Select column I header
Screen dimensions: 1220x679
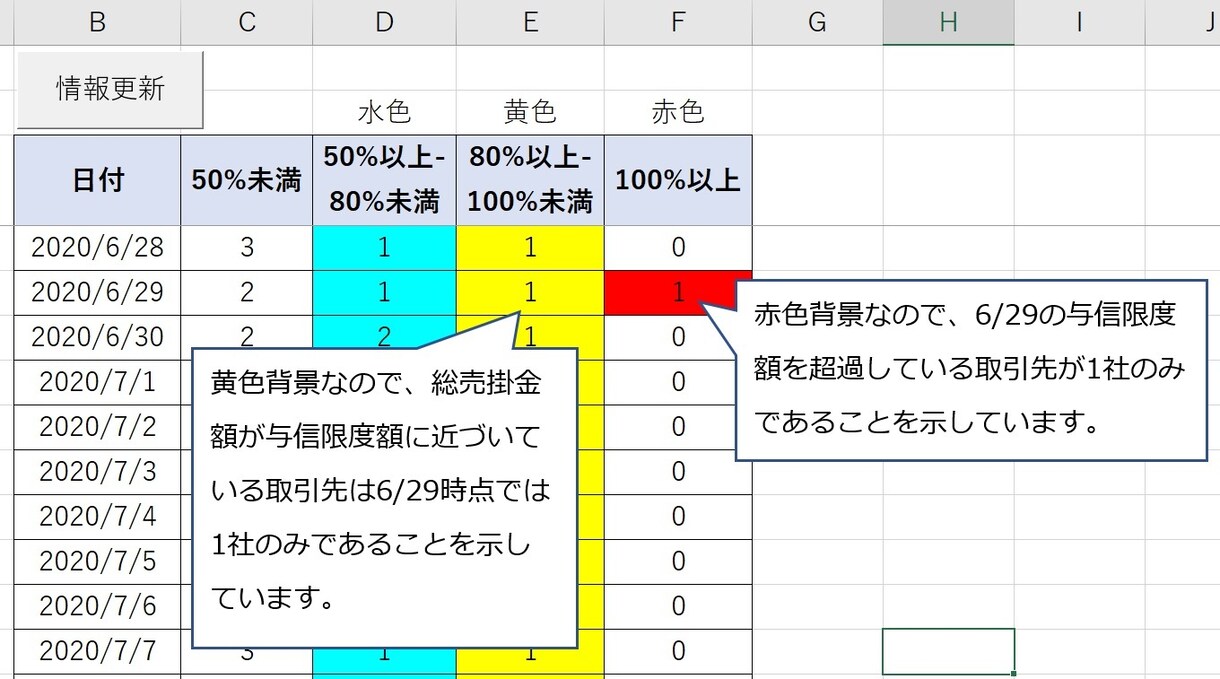pyautogui.click(x=1079, y=22)
